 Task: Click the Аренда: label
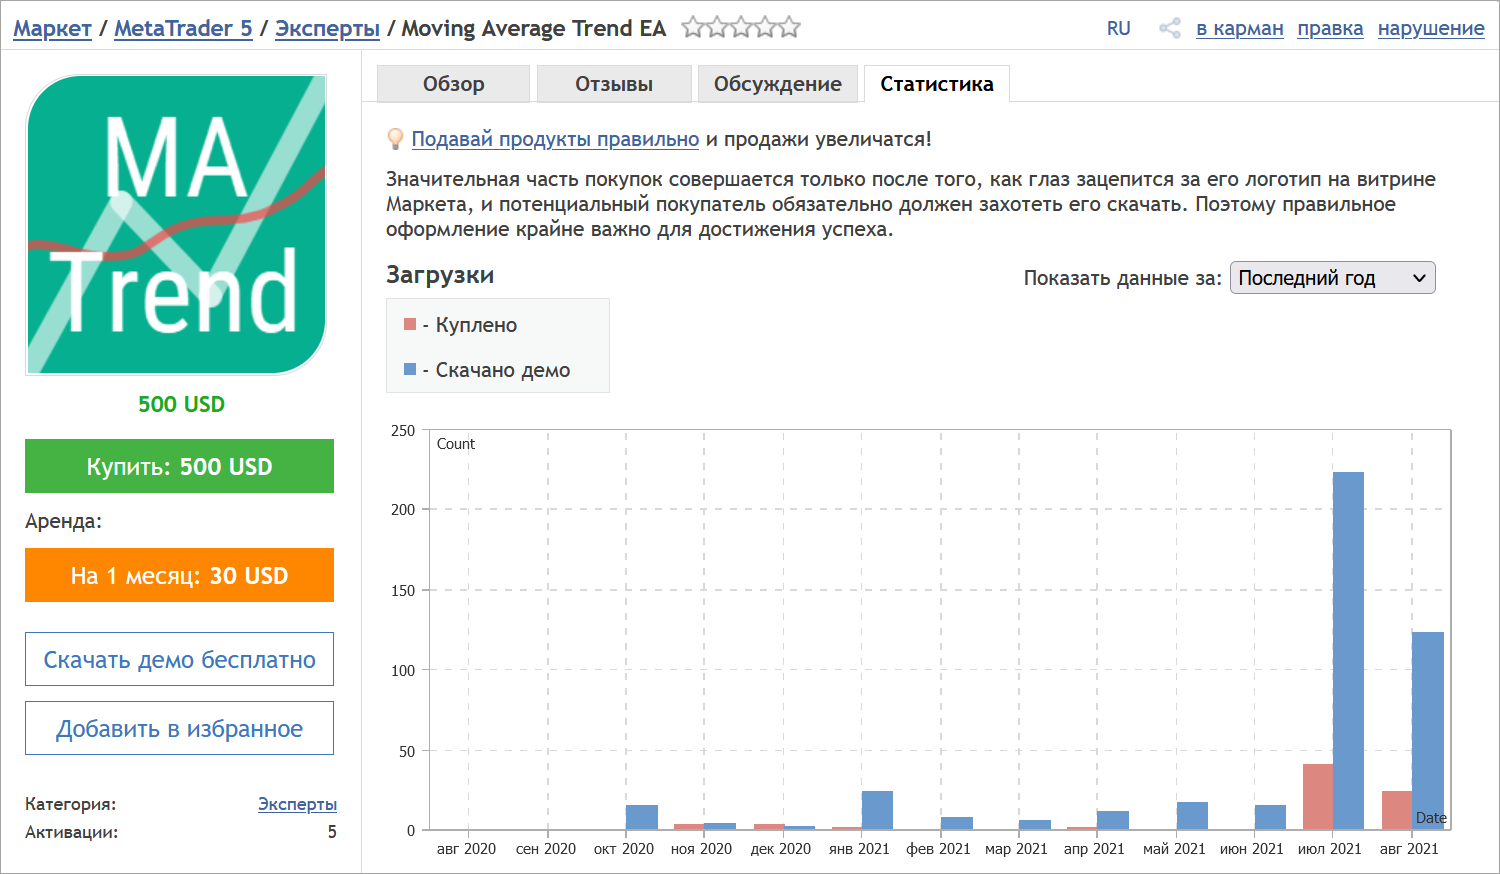click(x=63, y=521)
